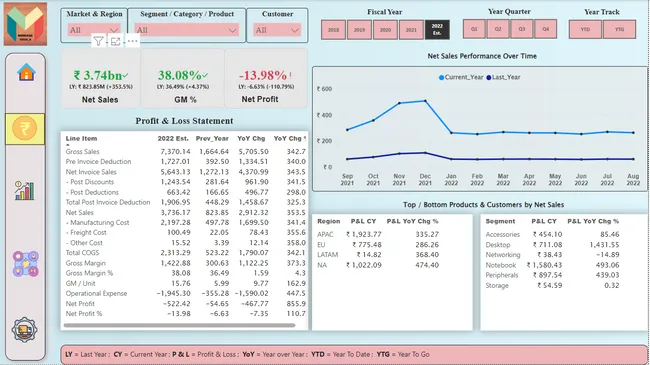The width and height of the screenshot is (650, 365).
Task: Select fiscal year 2019
Action: point(359,30)
